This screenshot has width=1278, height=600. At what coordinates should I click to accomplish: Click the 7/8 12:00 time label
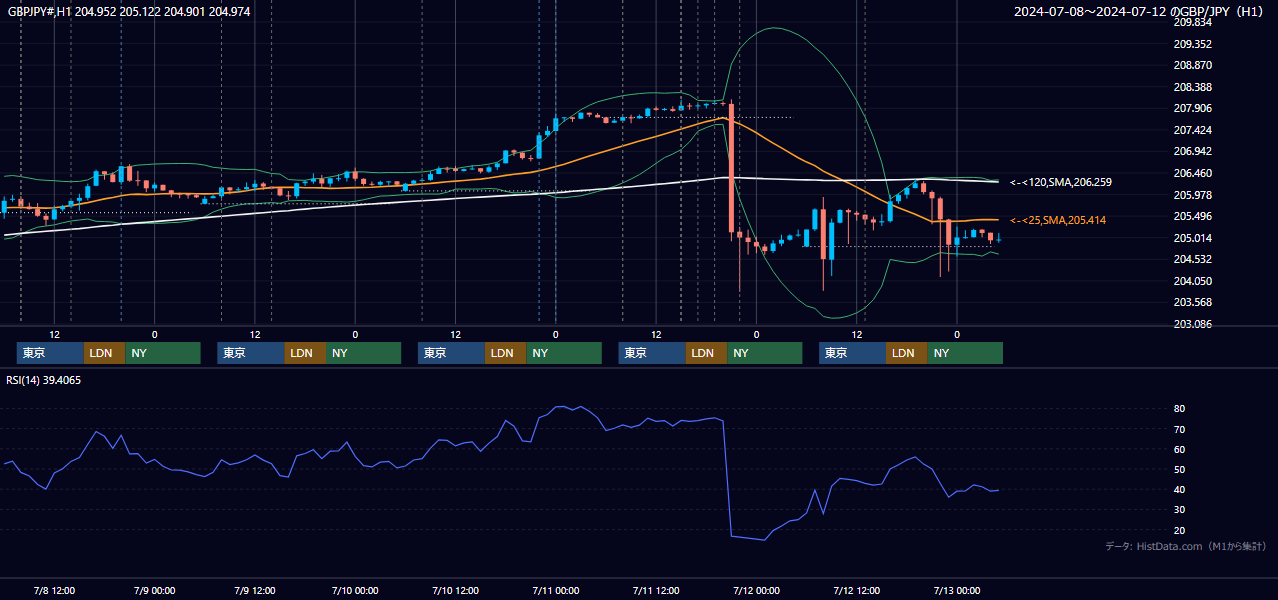55,590
